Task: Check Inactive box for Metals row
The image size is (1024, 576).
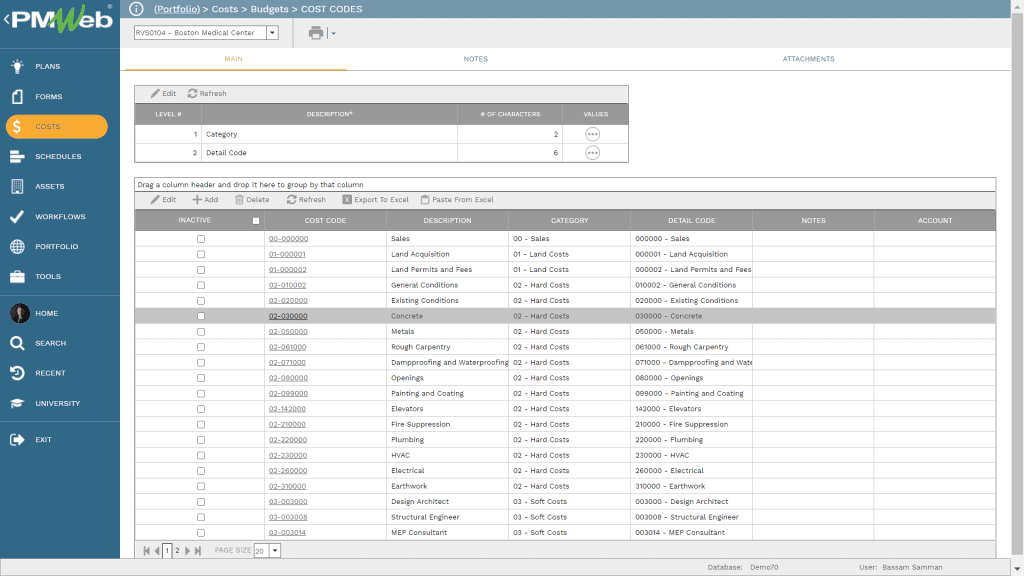Action: (x=200, y=332)
